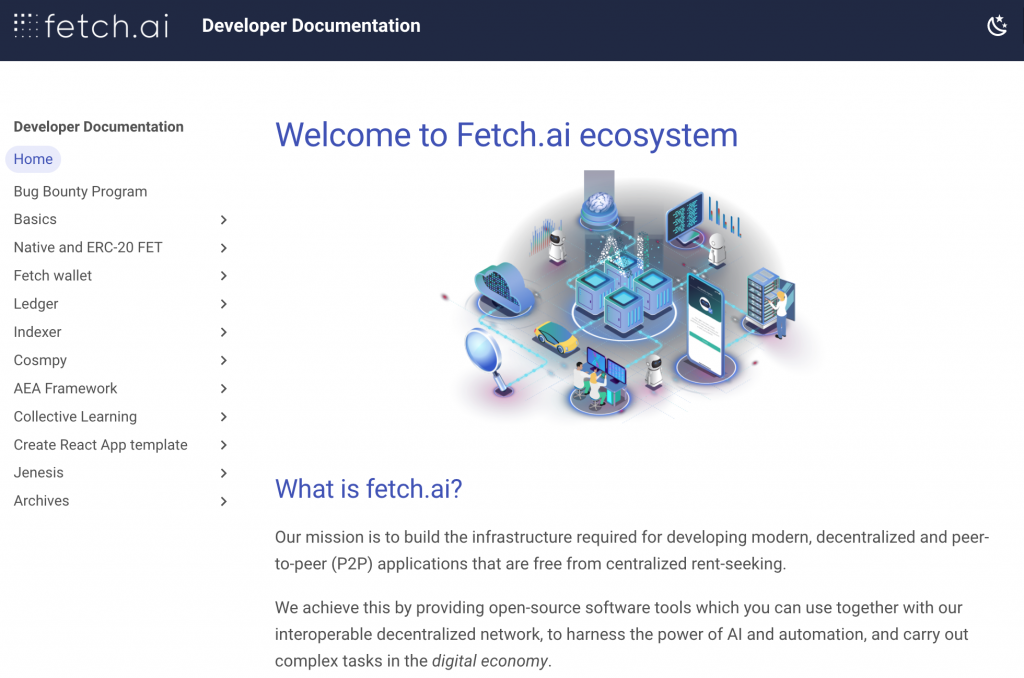Open the AEA Framework sidebar item
This screenshot has width=1024, height=678.
(65, 388)
